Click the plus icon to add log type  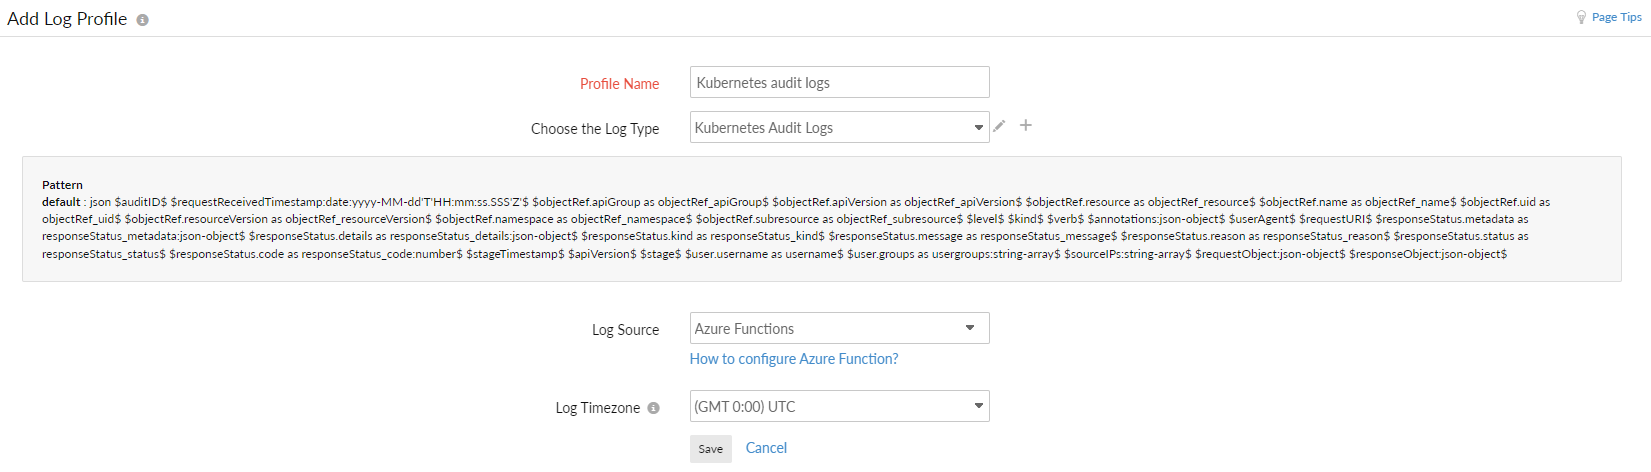(1025, 125)
